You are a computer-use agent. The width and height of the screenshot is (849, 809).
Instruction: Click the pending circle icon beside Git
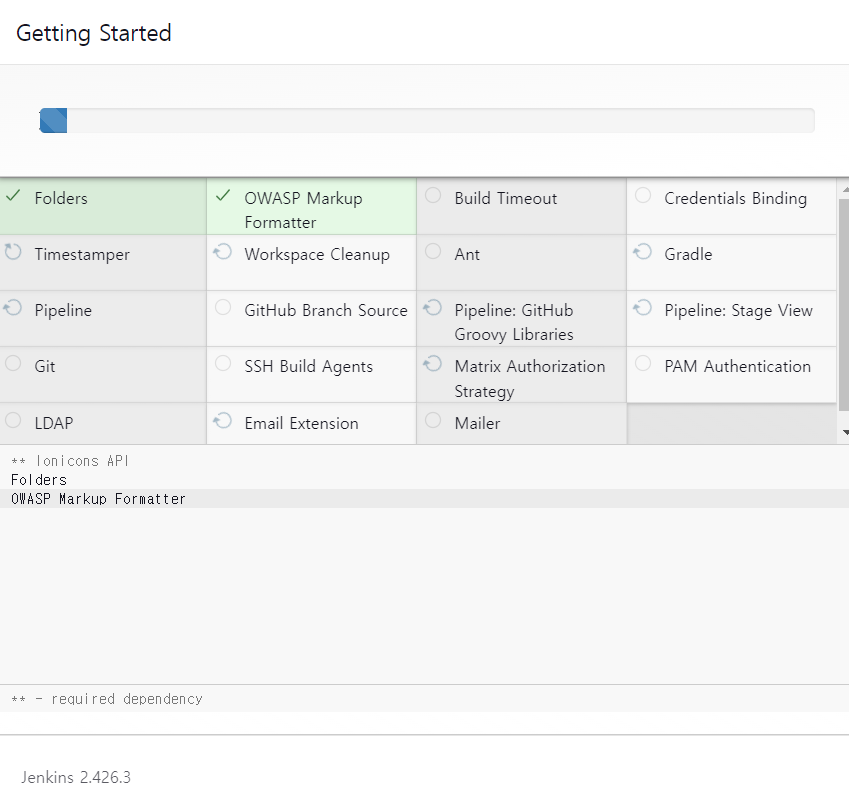tap(13, 363)
